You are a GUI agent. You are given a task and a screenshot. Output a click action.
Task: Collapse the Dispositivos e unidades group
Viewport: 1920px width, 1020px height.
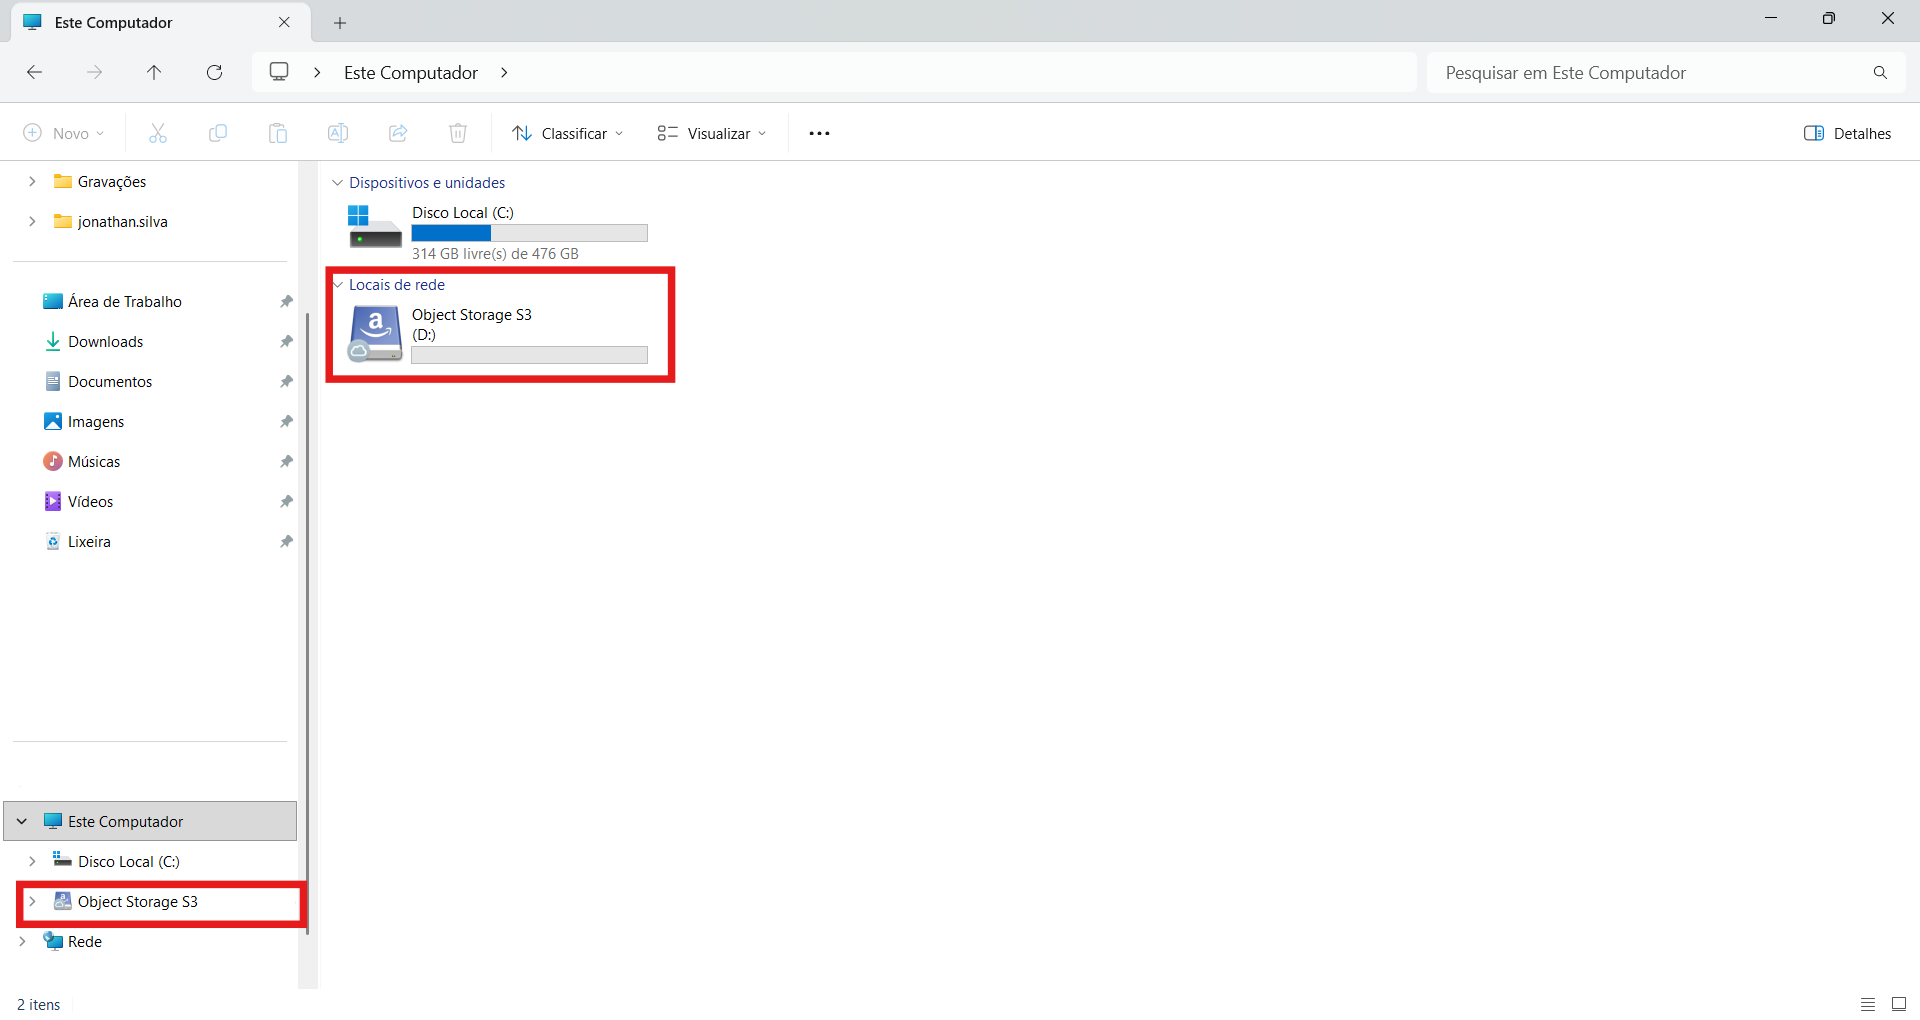point(338,183)
